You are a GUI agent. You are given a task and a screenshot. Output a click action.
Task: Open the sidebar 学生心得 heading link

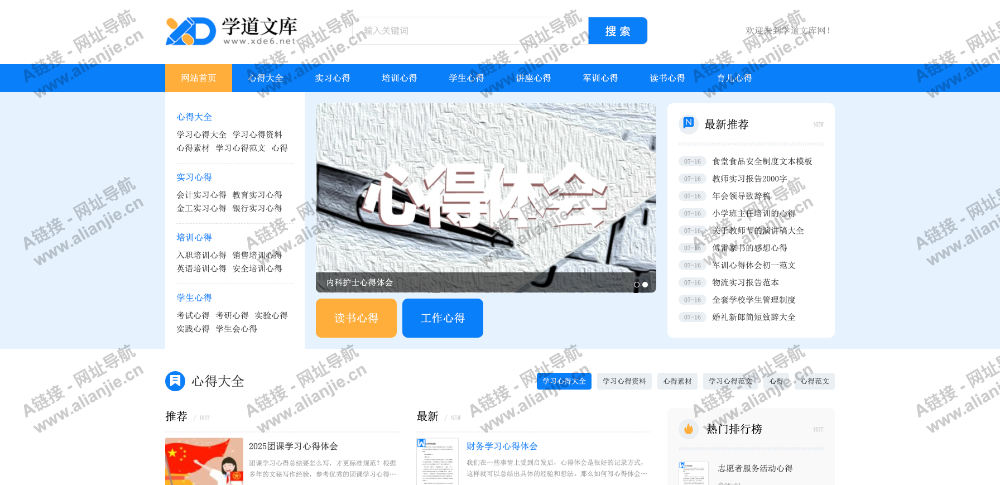tap(195, 297)
